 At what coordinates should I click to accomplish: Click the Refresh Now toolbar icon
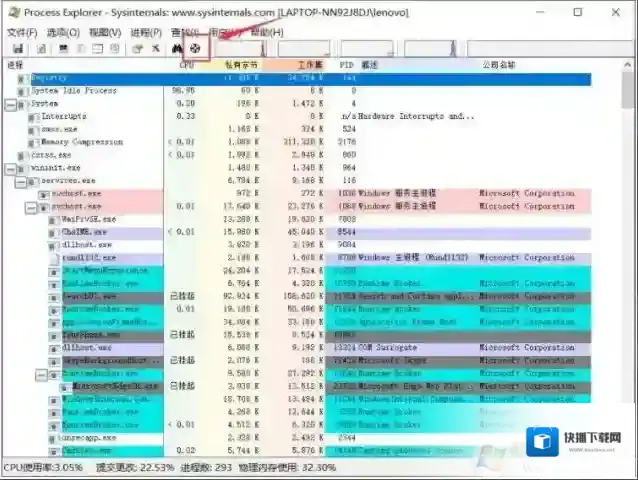tap(41, 48)
